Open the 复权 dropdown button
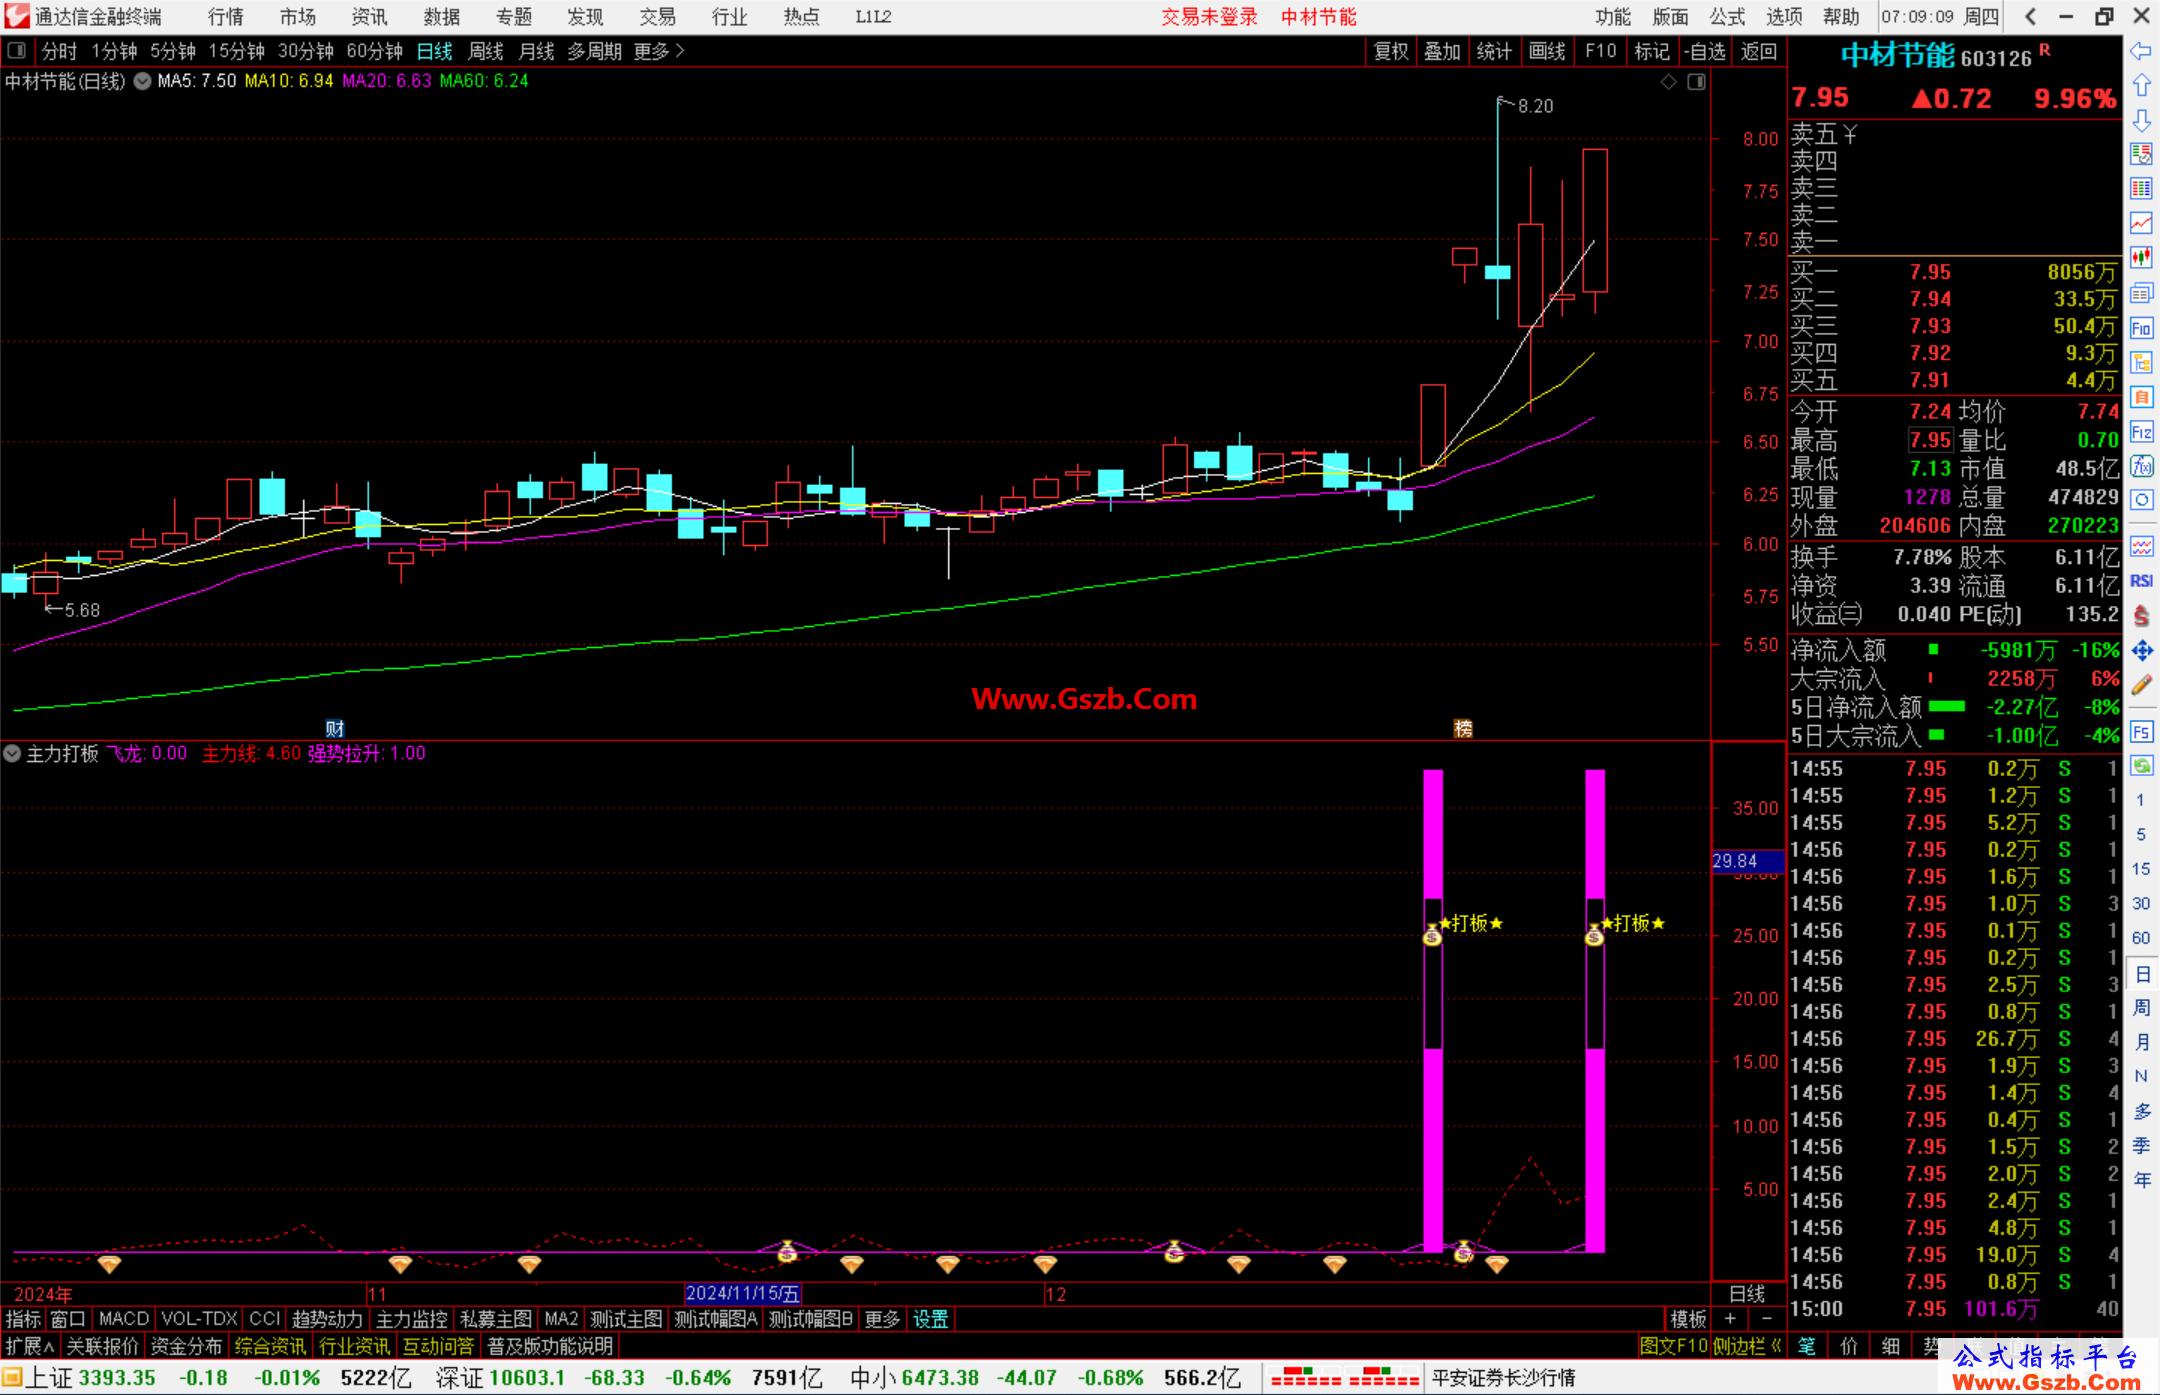This screenshot has height=1395, width=2160. (x=1391, y=51)
